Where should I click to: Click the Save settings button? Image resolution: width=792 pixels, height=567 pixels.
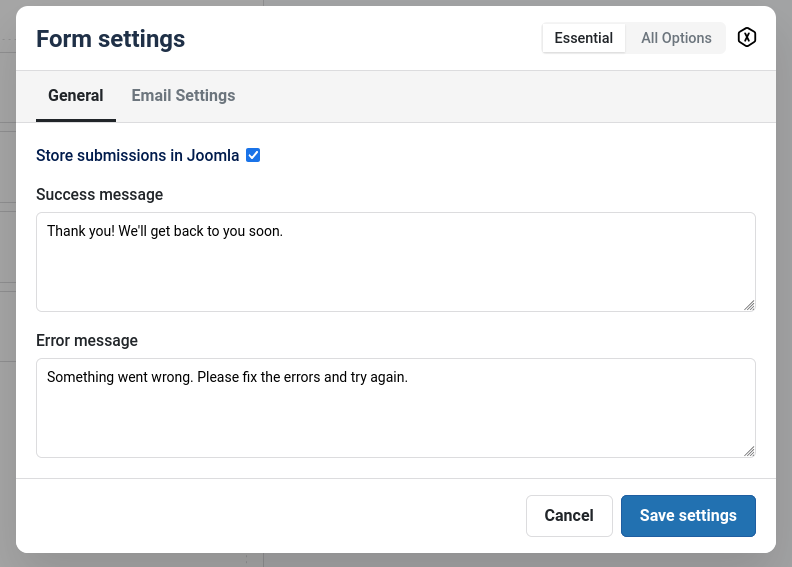point(688,516)
